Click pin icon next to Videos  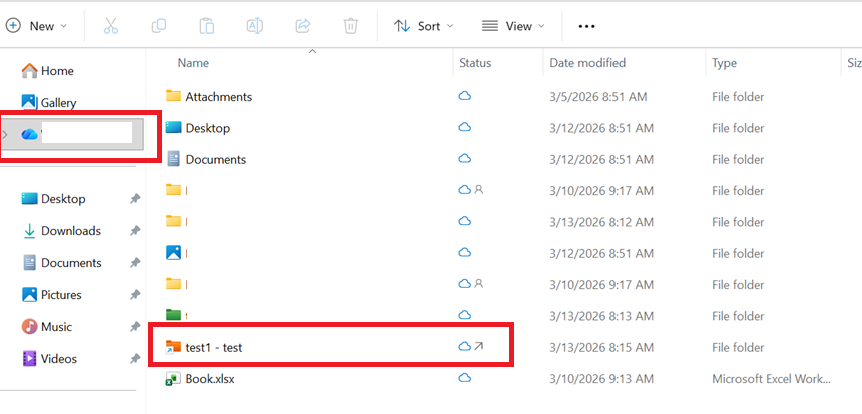click(135, 358)
